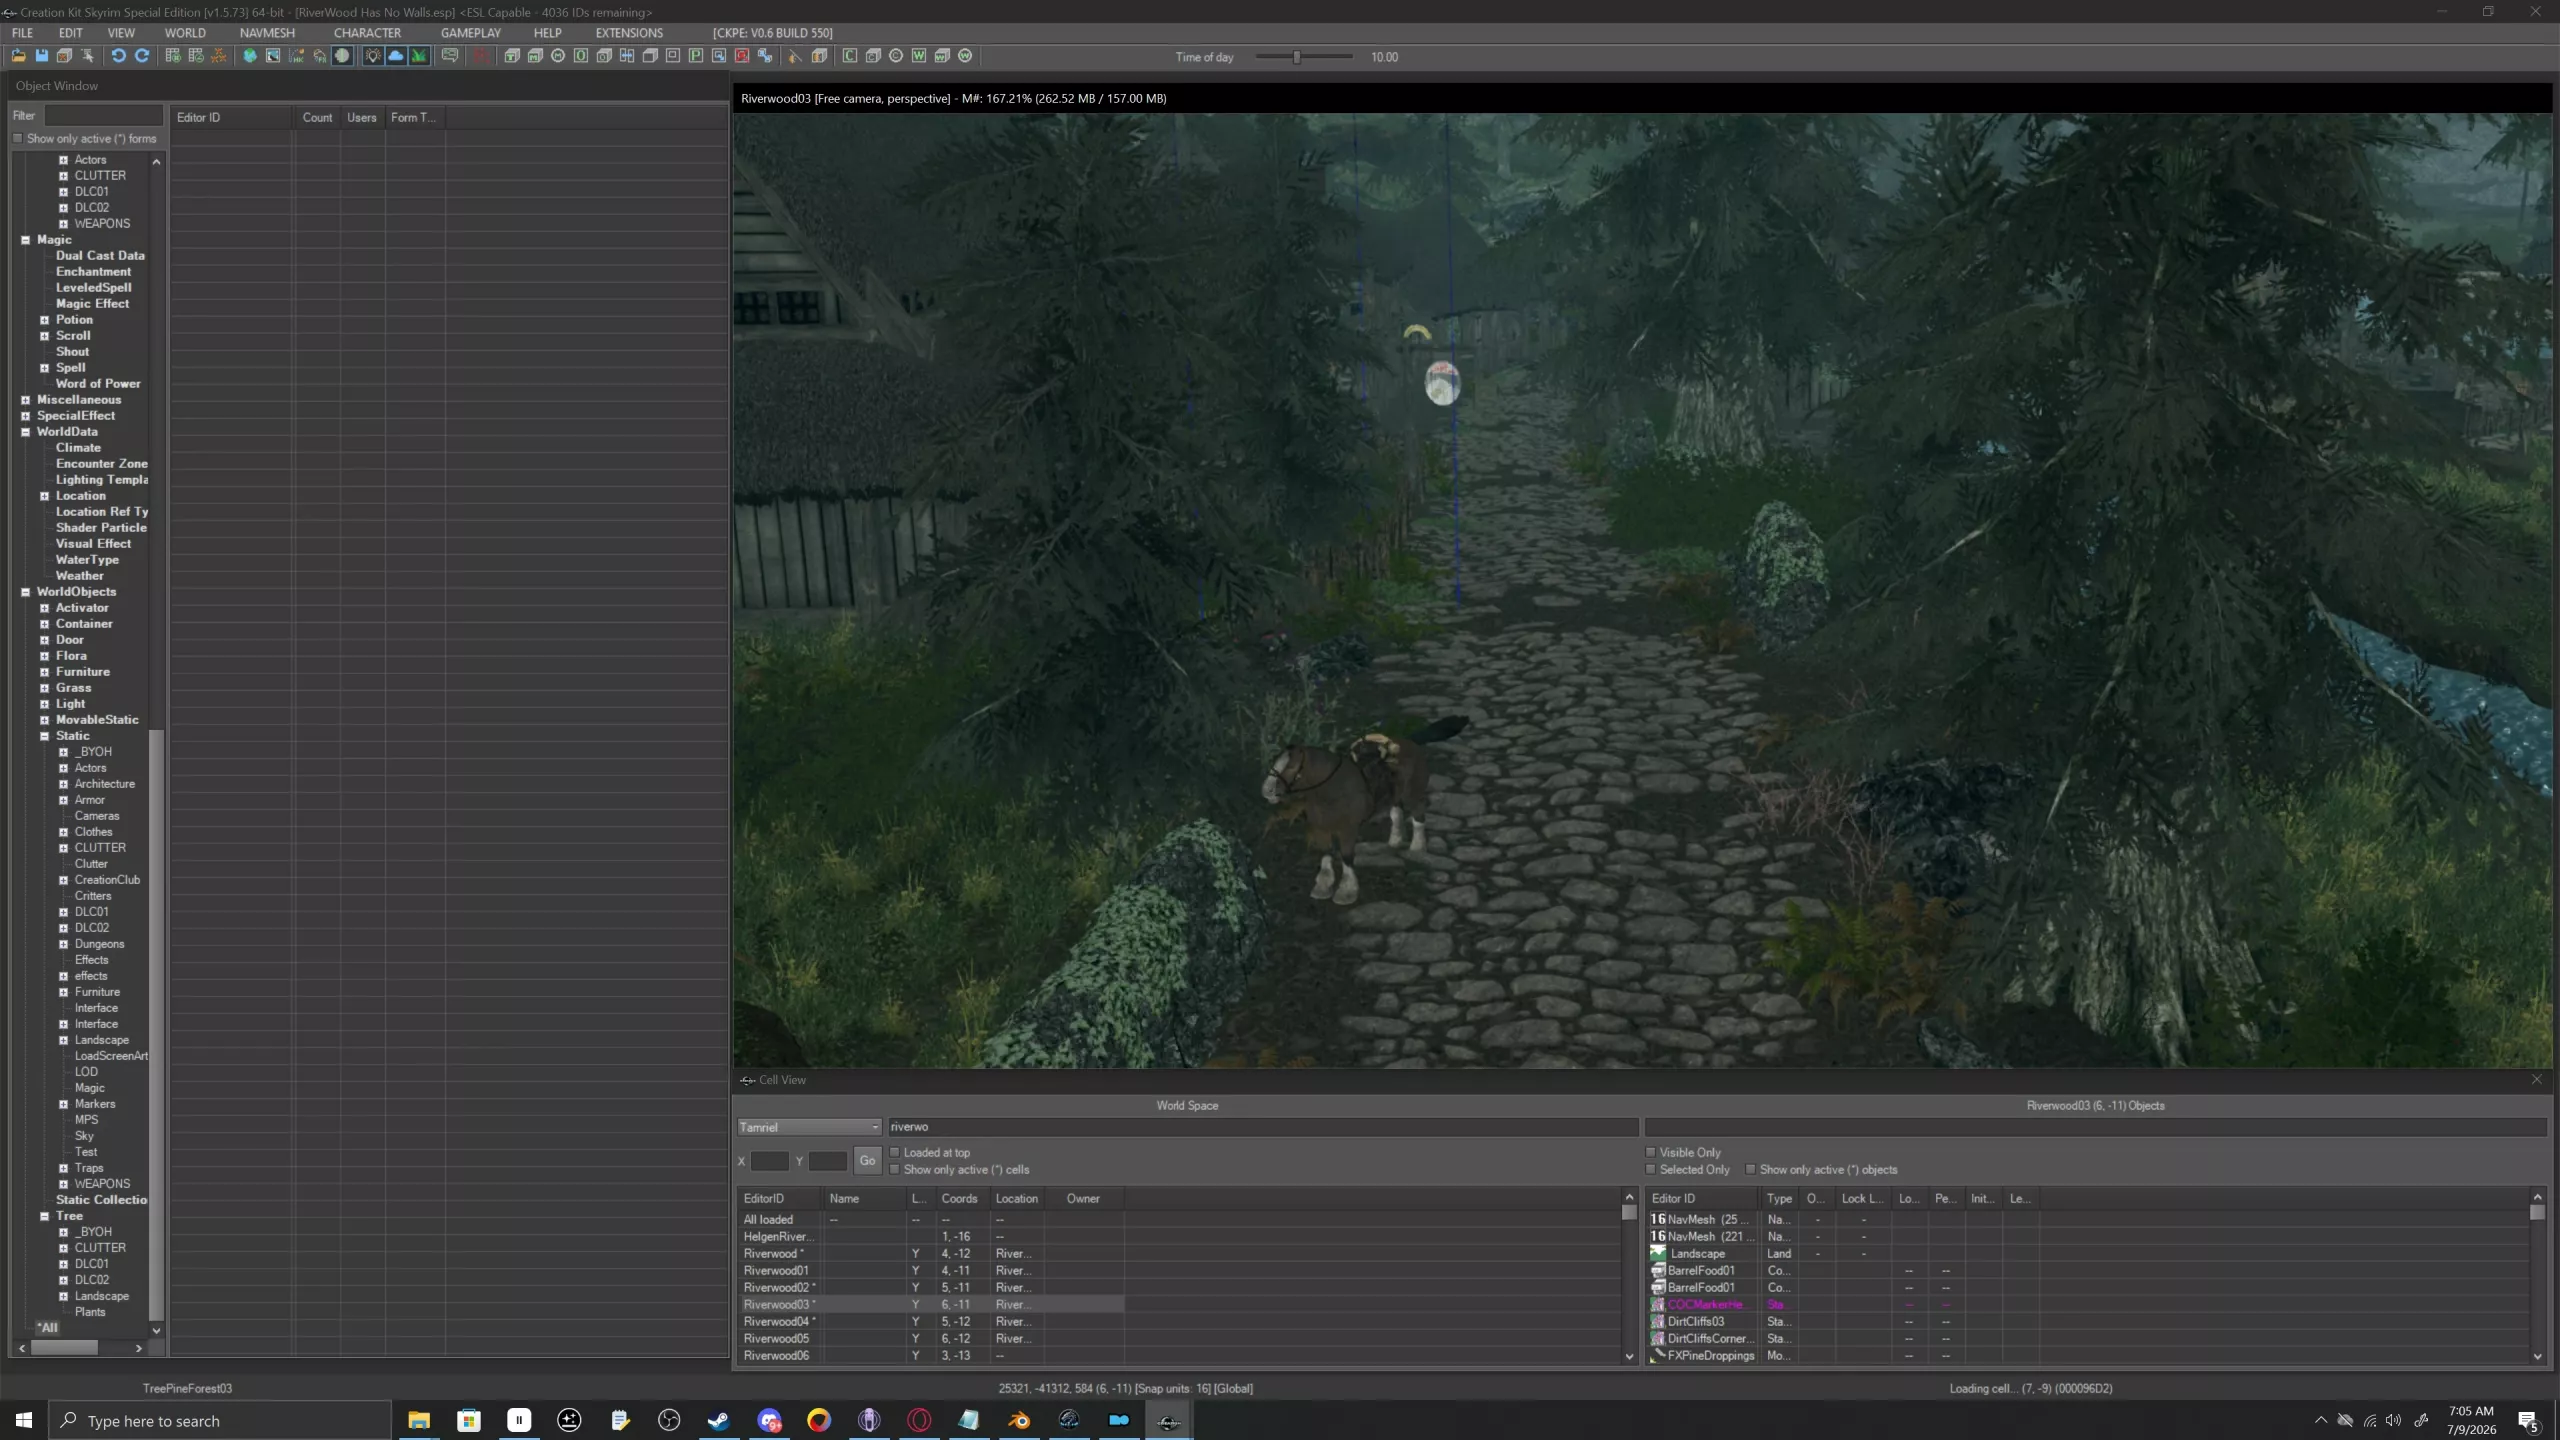This screenshot has width=2560, height=1440.
Task: Expand the SpecialEffect tree node
Action: pos(26,416)
